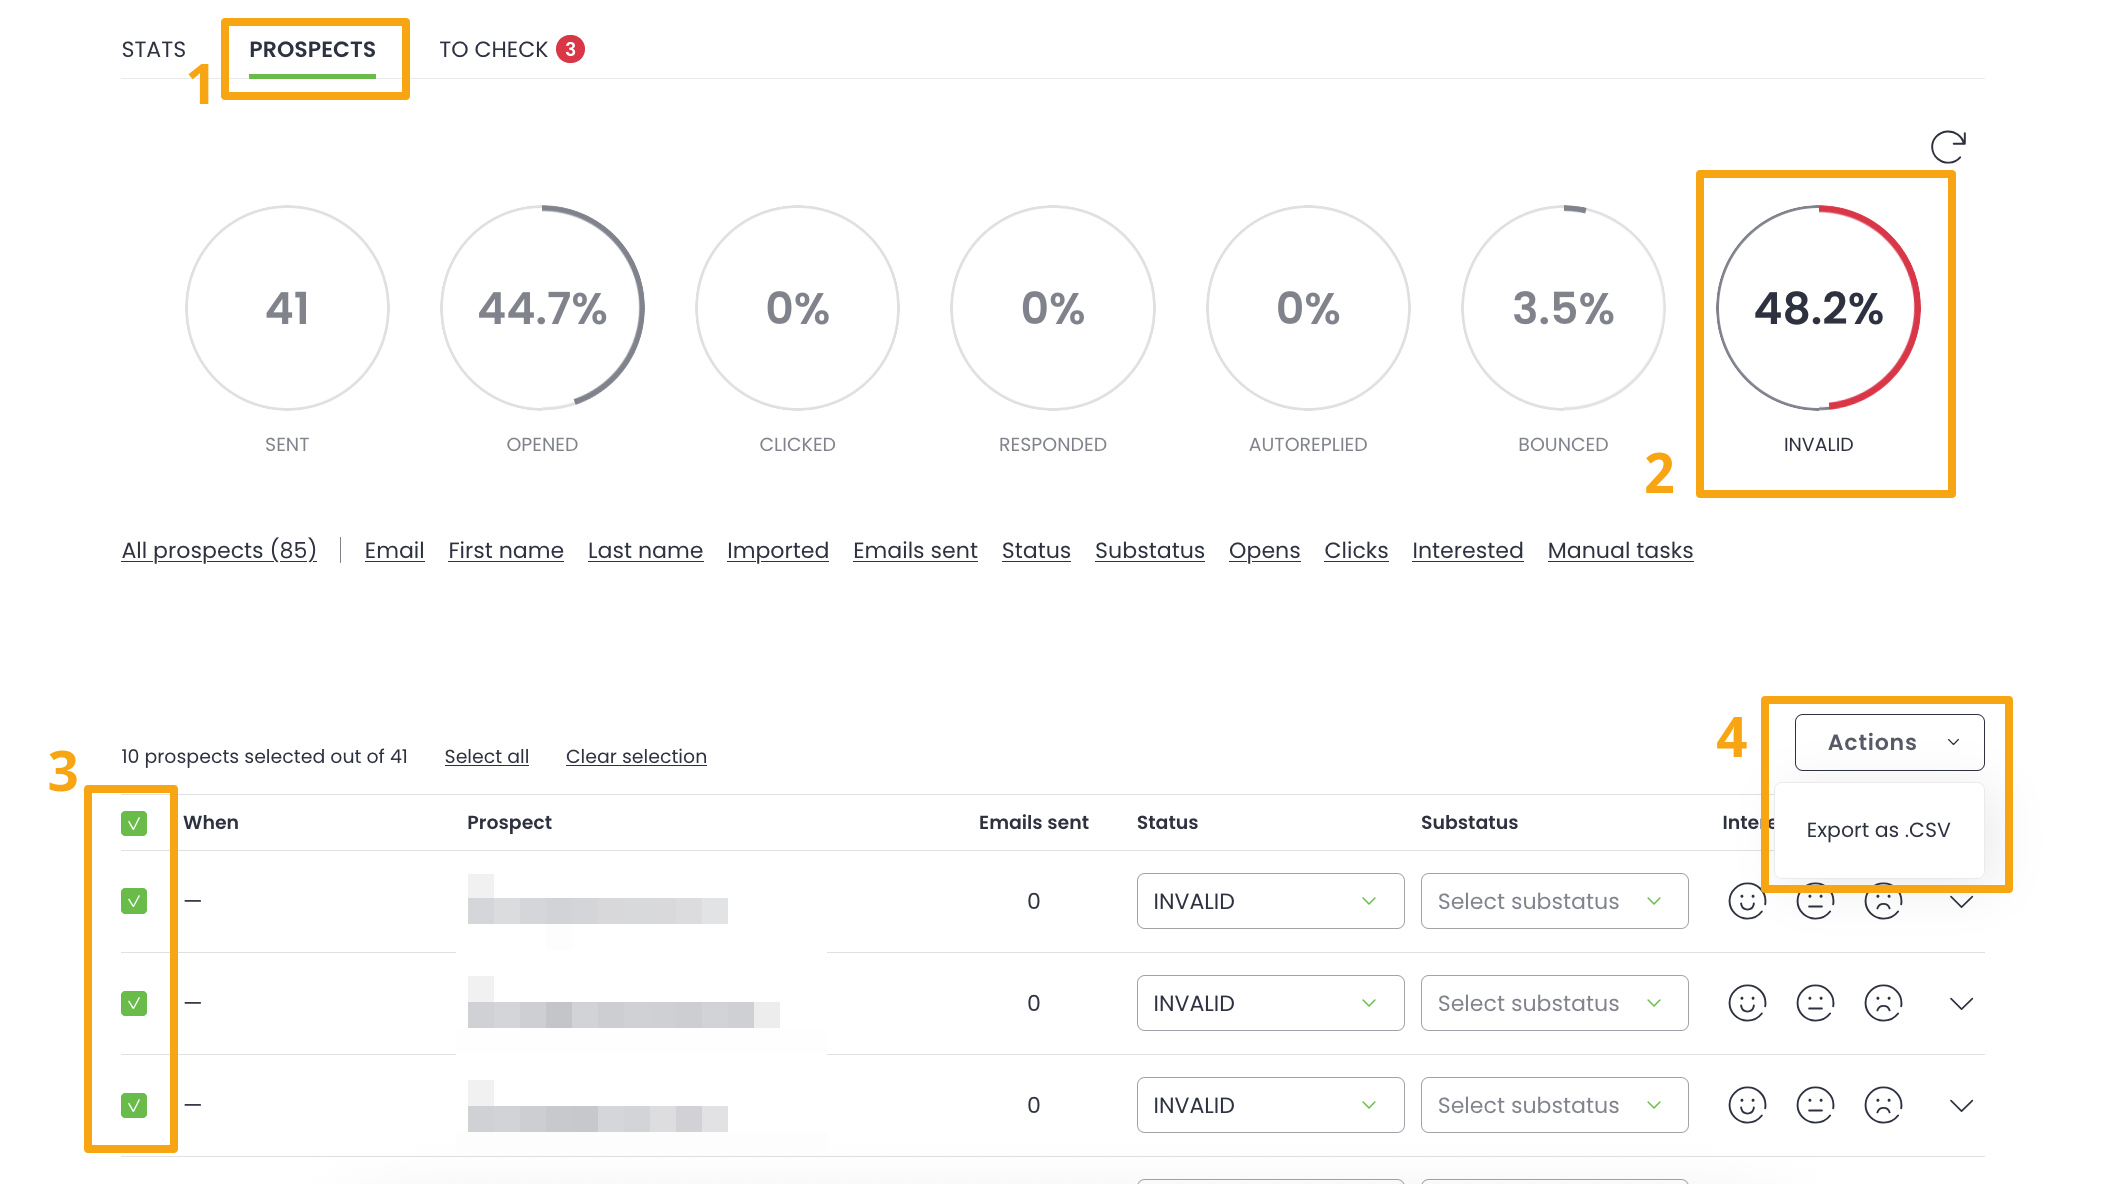Screen dimensions: 2106x1184
Task: Click the neutral face icon on third row
Action: [x=1816, y=1105]
